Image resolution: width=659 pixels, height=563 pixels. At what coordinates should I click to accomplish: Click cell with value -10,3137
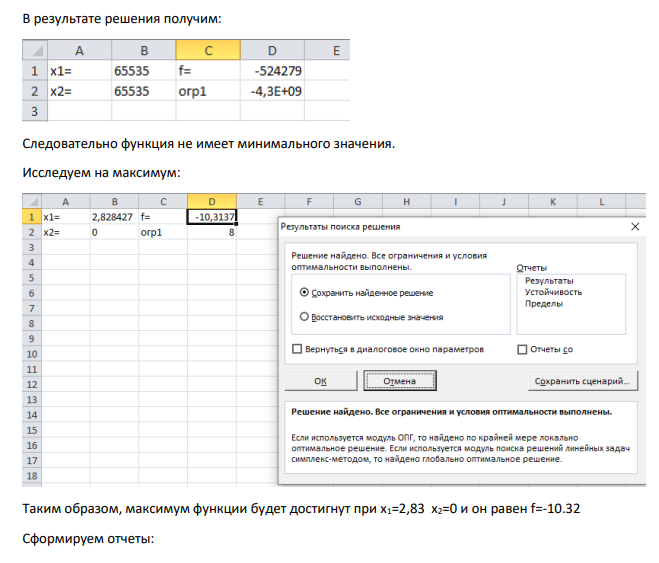point(212,217)
